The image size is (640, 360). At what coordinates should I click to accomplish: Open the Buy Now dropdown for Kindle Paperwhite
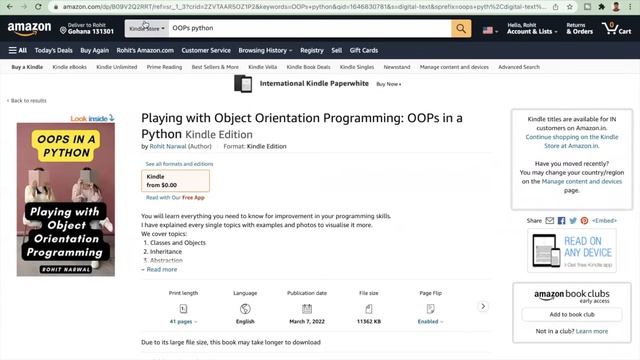tap(389, 84)
